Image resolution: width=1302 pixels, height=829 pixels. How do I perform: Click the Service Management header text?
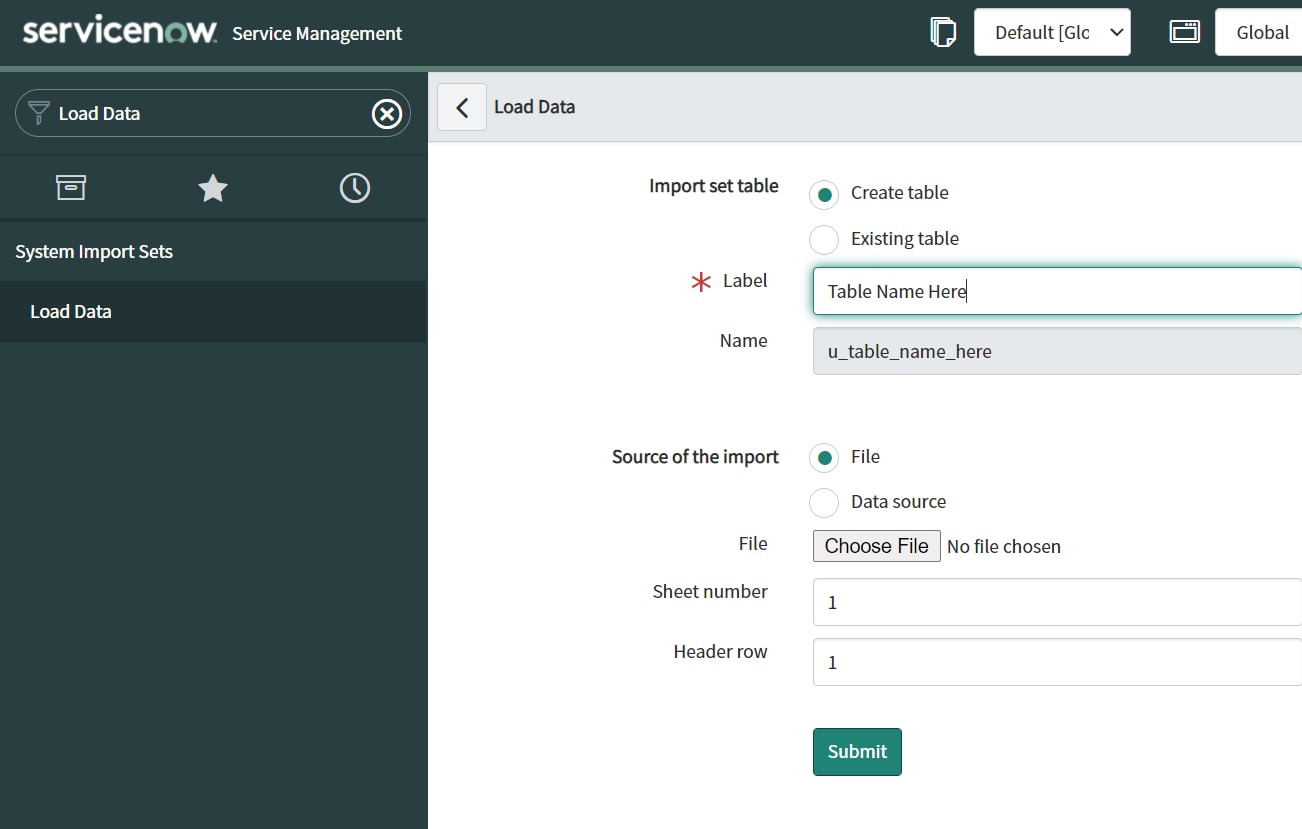[x=317, y=33]
